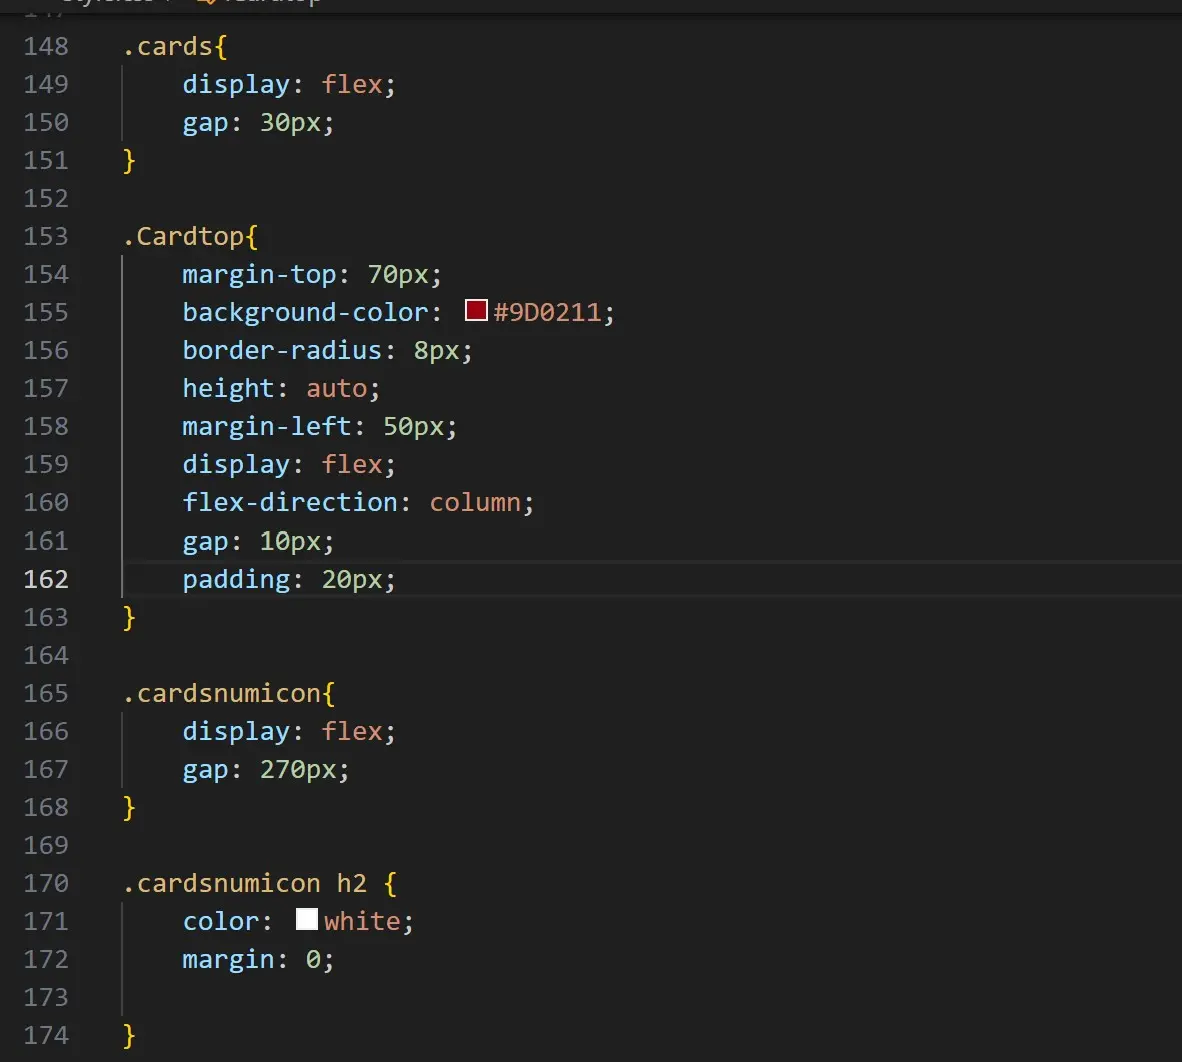Click line number 170 in the gutter

click(46, 883)
